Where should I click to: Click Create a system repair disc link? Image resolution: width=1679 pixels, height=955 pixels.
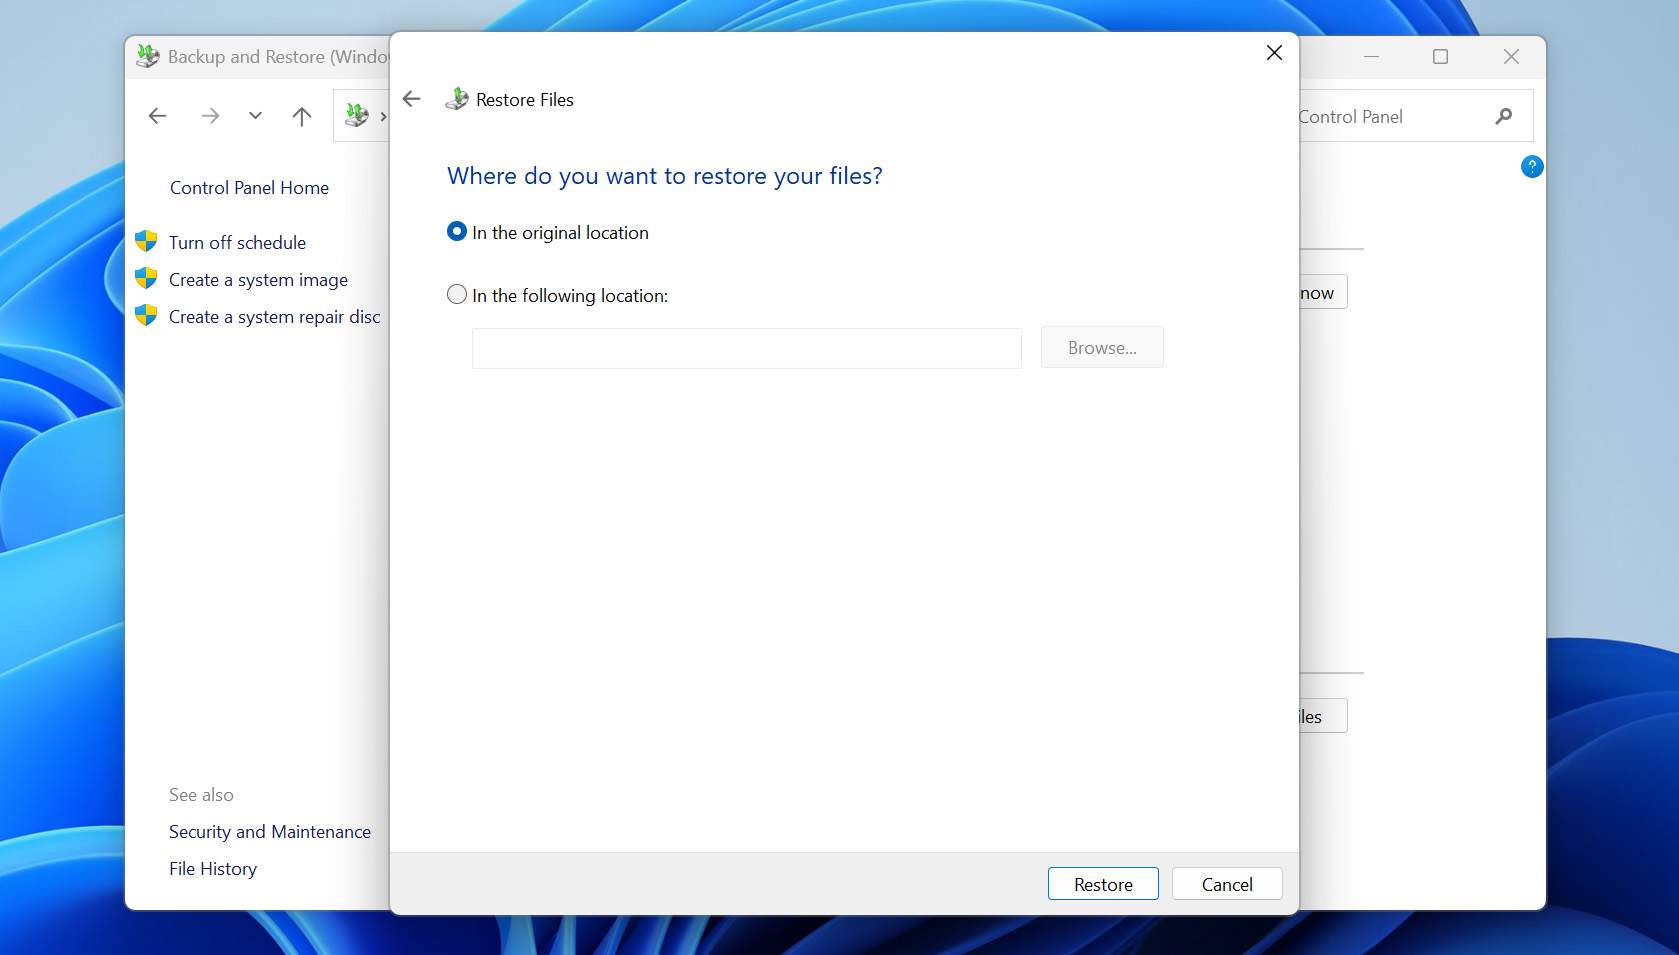click(274, 317)
